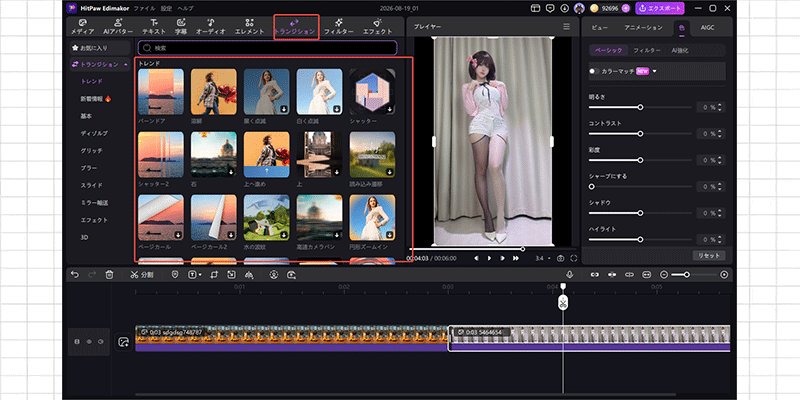Open the ファイル menu
Screen dimensions: 800x400
pyautogui.click(x=144, y=9)
